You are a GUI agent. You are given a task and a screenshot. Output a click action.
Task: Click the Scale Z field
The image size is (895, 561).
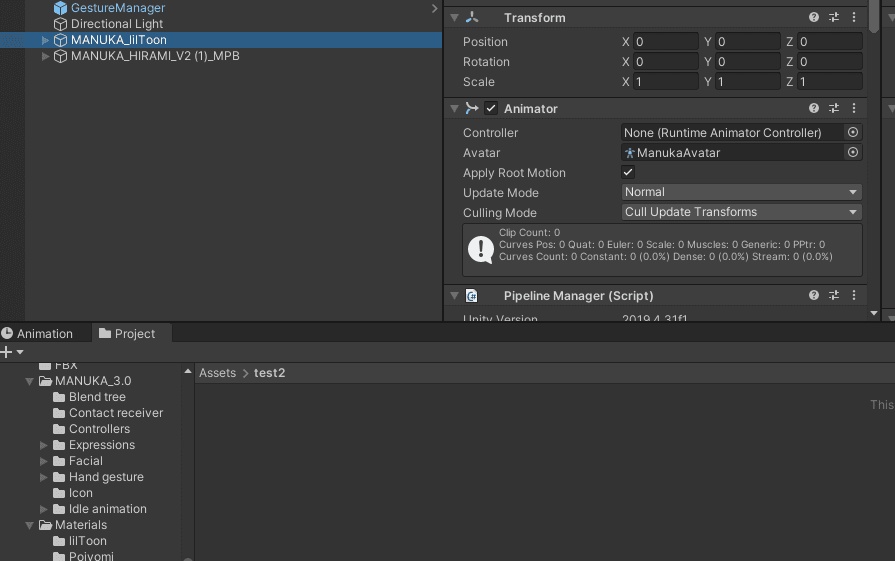pyautogui.click(x=830, y=81)
